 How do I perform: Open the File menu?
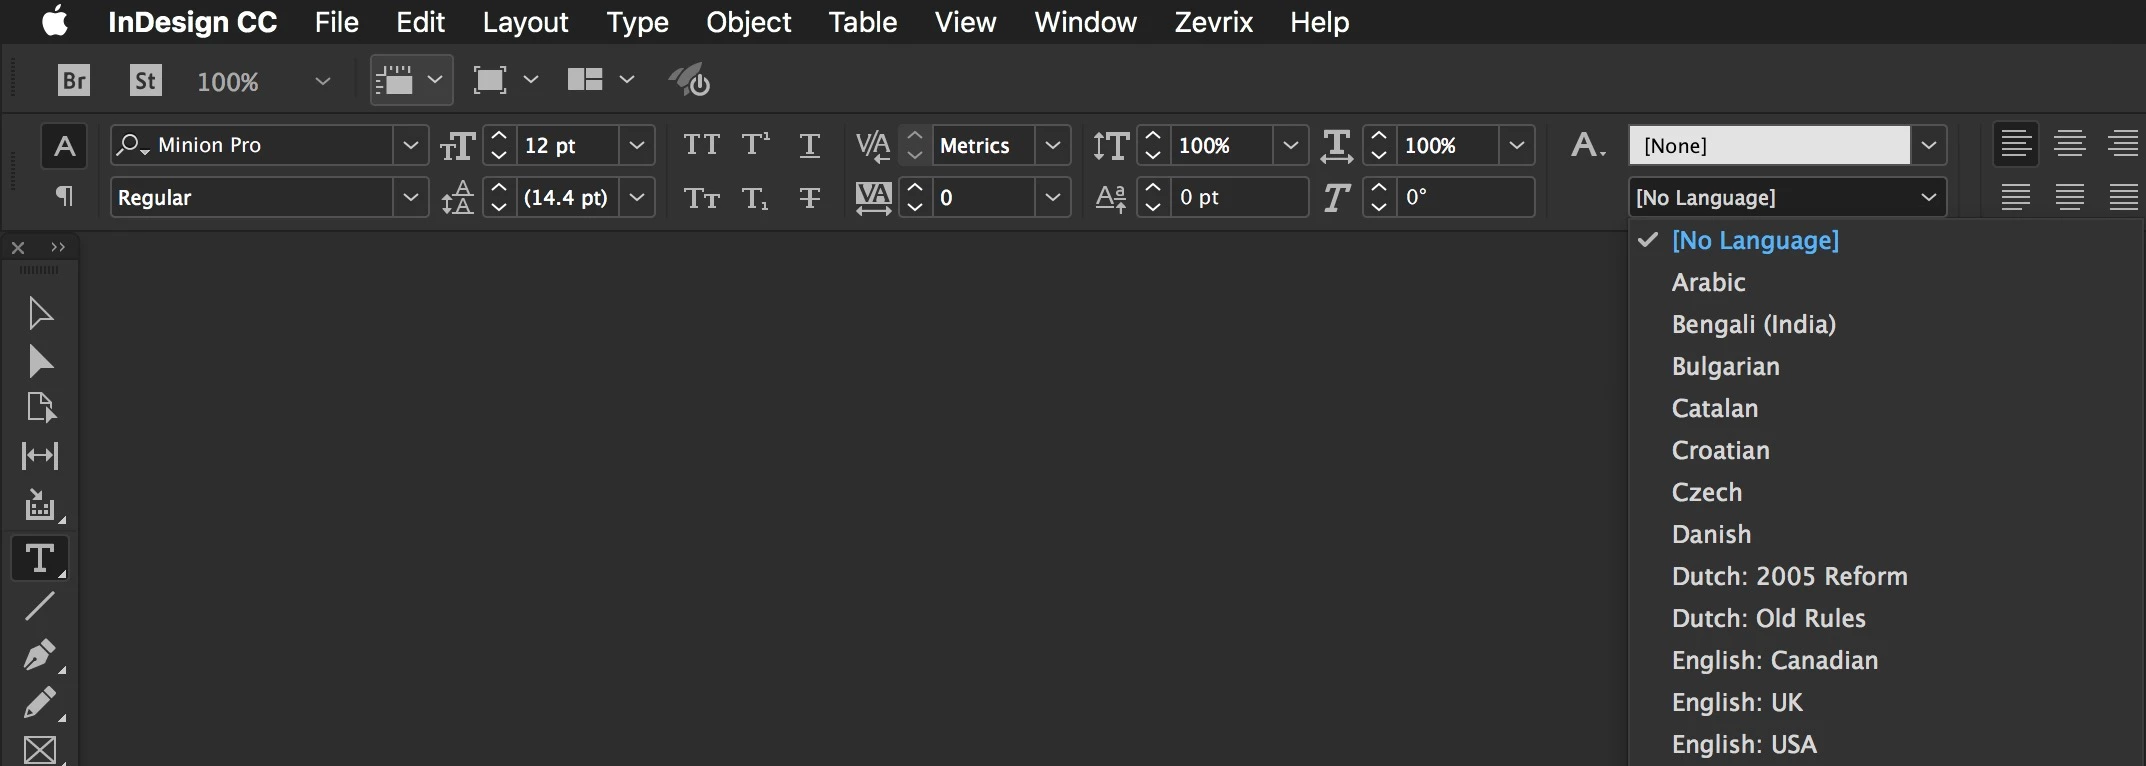pyautogui.click(x=336, y=22)
